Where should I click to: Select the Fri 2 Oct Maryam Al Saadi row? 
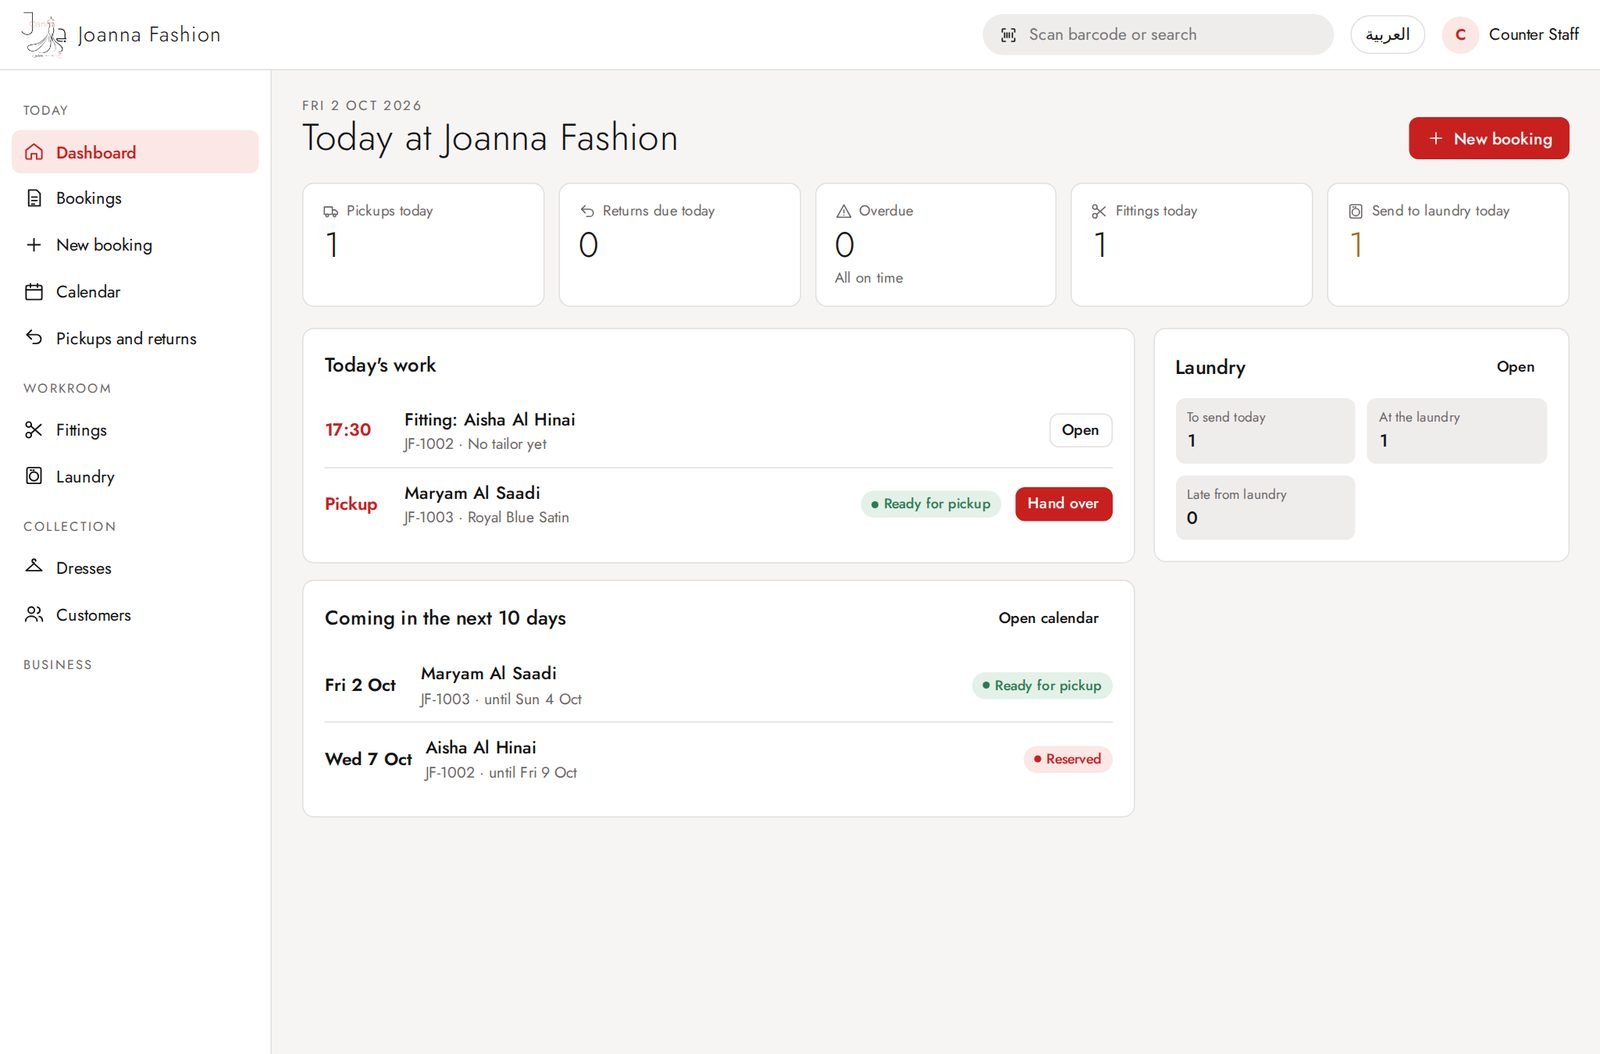718,685
